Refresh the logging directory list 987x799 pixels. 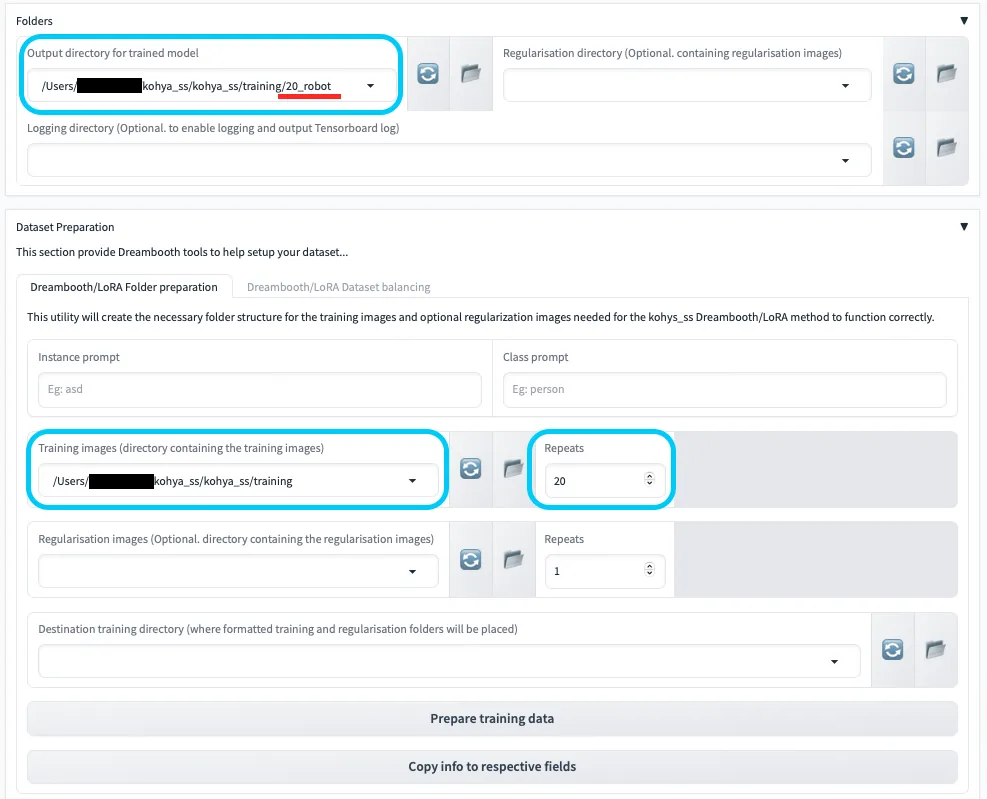(904, 148)
